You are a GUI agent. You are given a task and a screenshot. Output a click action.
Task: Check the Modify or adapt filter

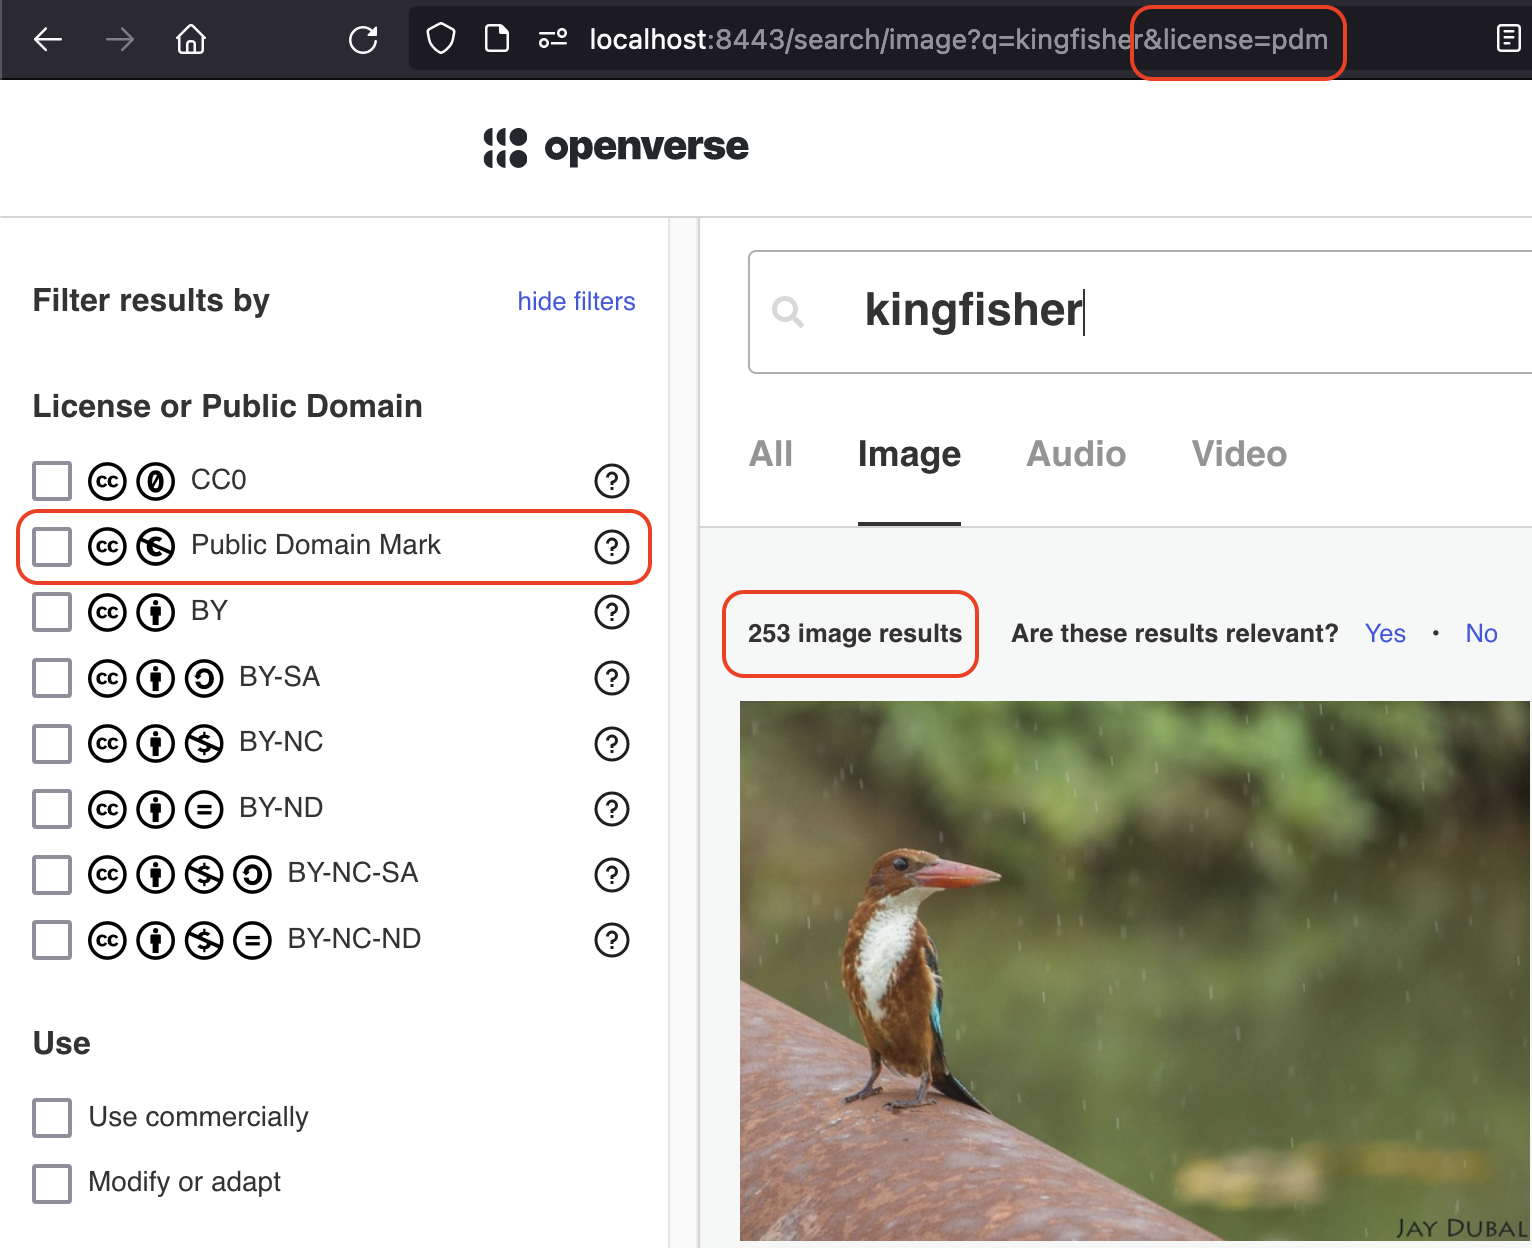click(51, 1184)
